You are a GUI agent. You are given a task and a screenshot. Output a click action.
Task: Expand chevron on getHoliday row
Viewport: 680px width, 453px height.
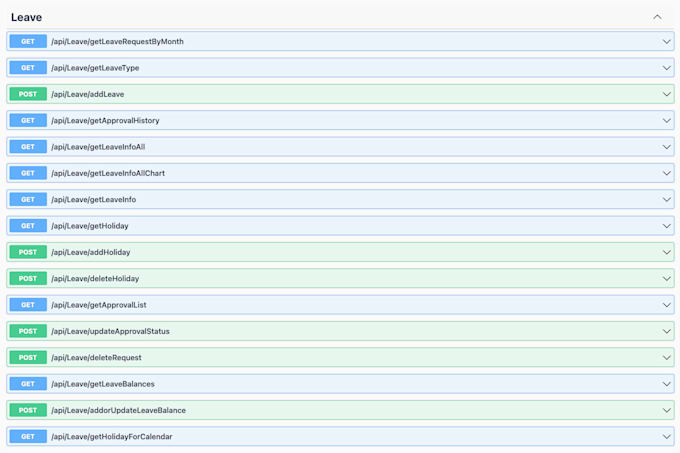pyautogui.click(x=667, y=226)
